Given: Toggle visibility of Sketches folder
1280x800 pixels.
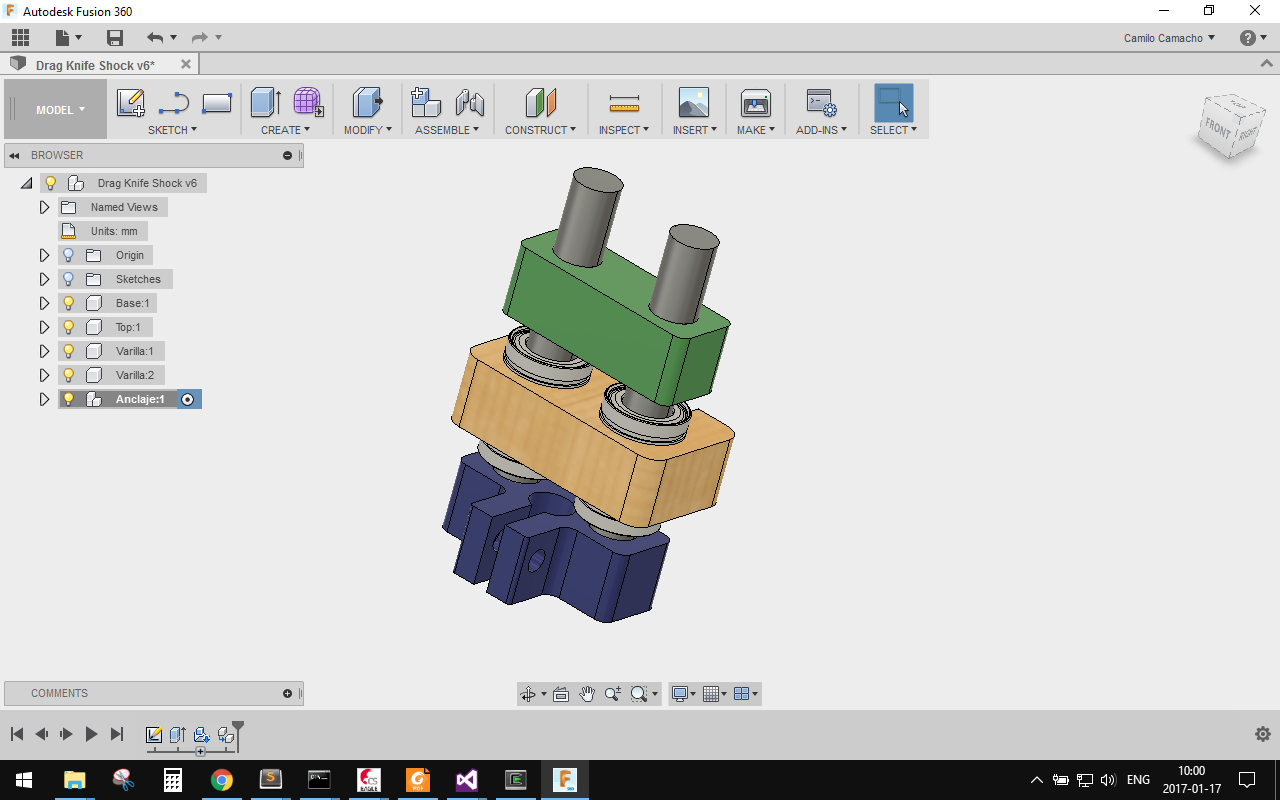Looking at the screenshot, I should tap(69, 279).
